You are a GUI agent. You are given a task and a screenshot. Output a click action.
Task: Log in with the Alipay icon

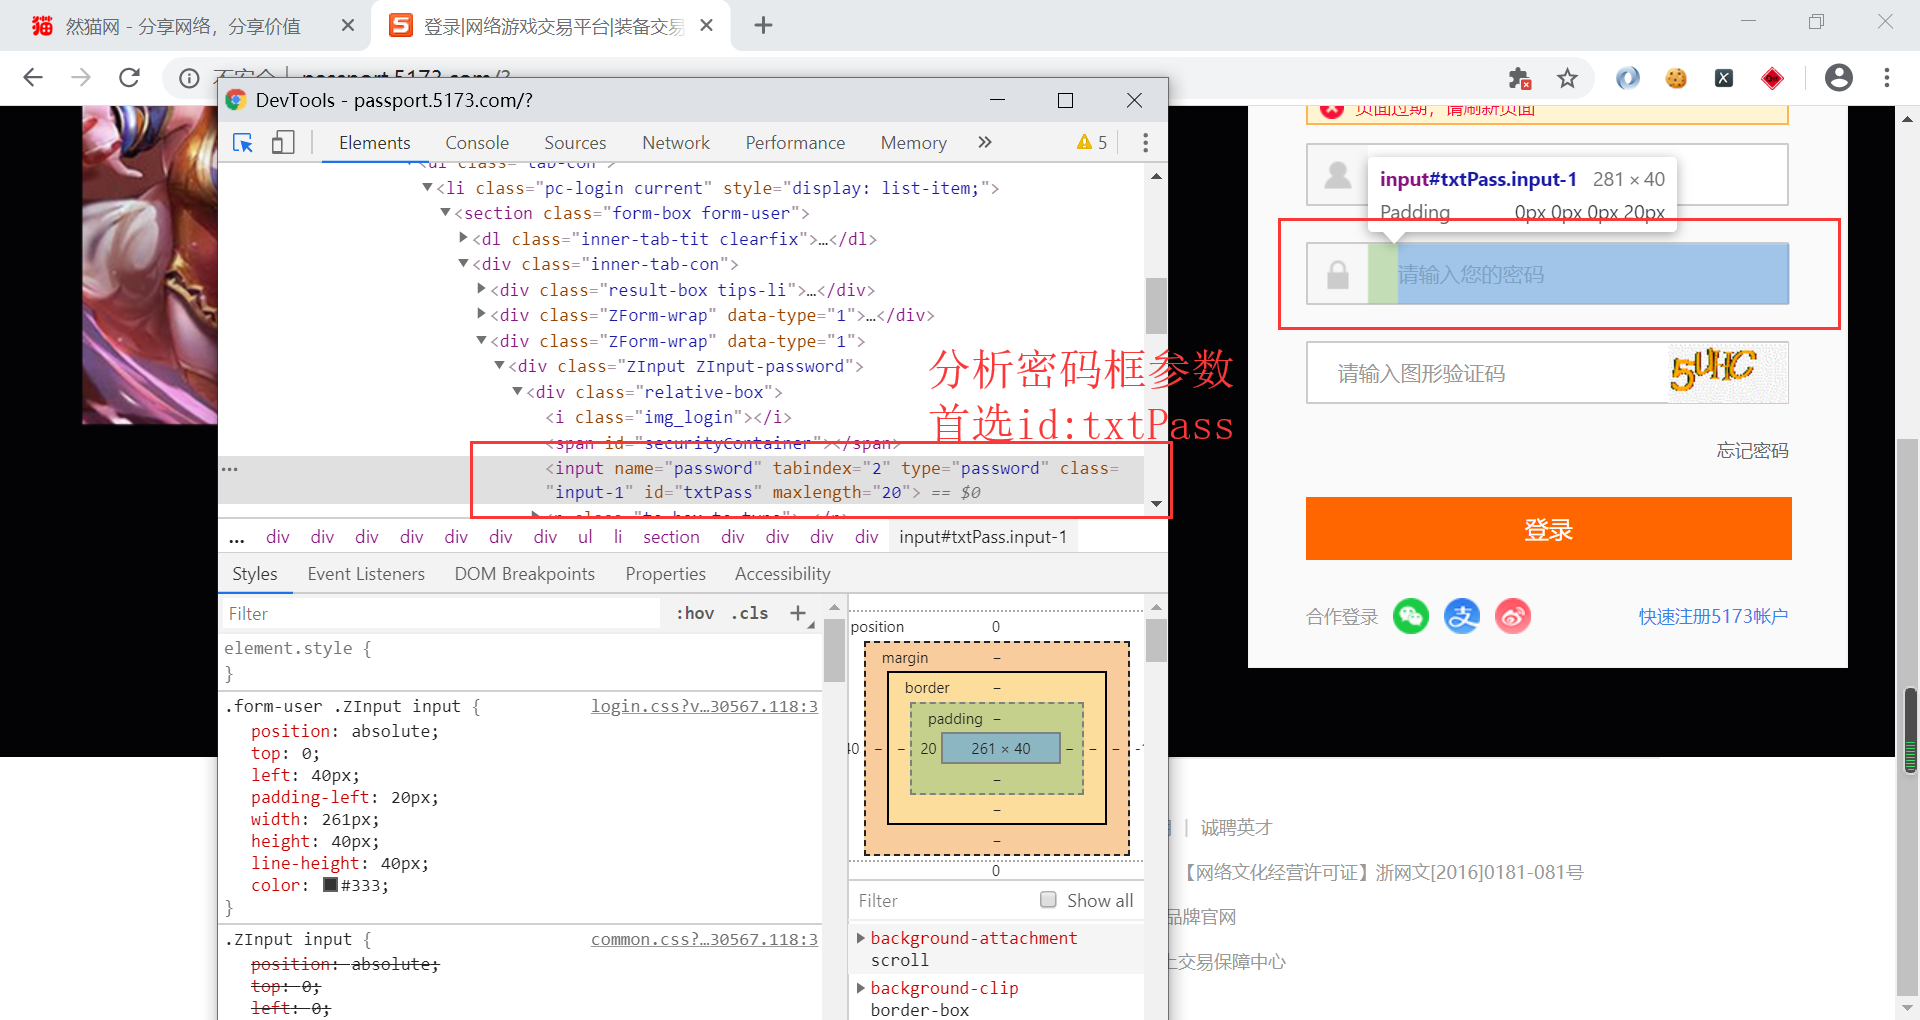pyautogui.click(x=1462, y=616)
